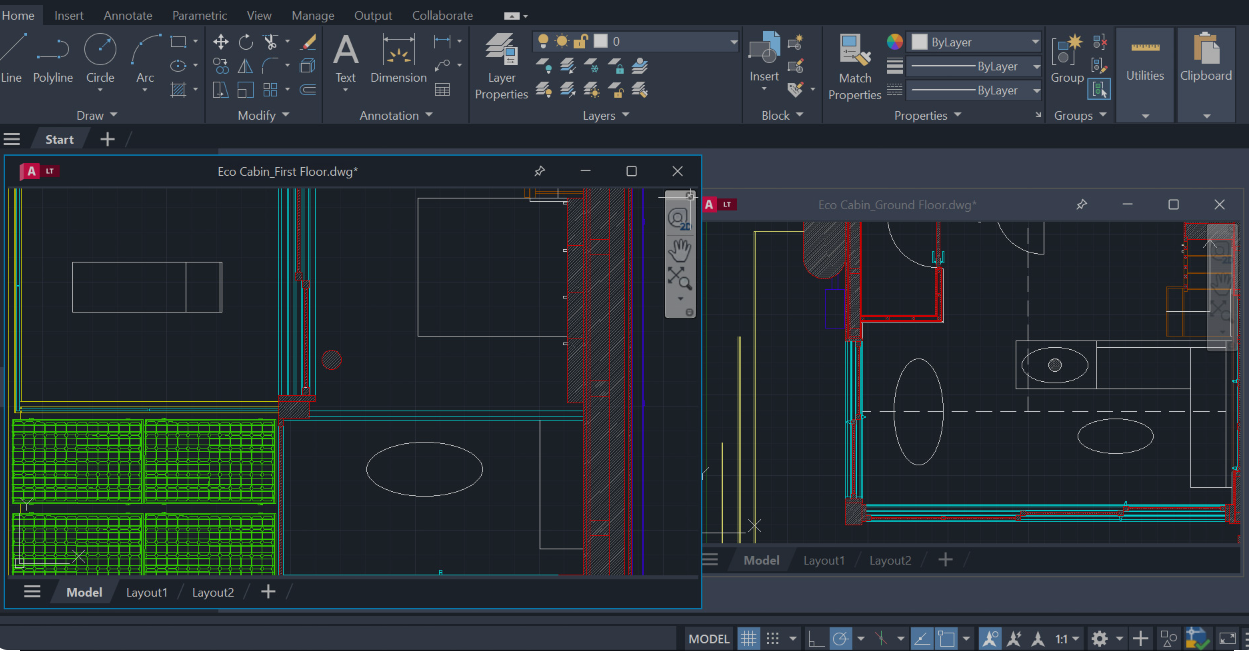Expand the Modify panel
The image size is (1249, 651).
(264, 115)
